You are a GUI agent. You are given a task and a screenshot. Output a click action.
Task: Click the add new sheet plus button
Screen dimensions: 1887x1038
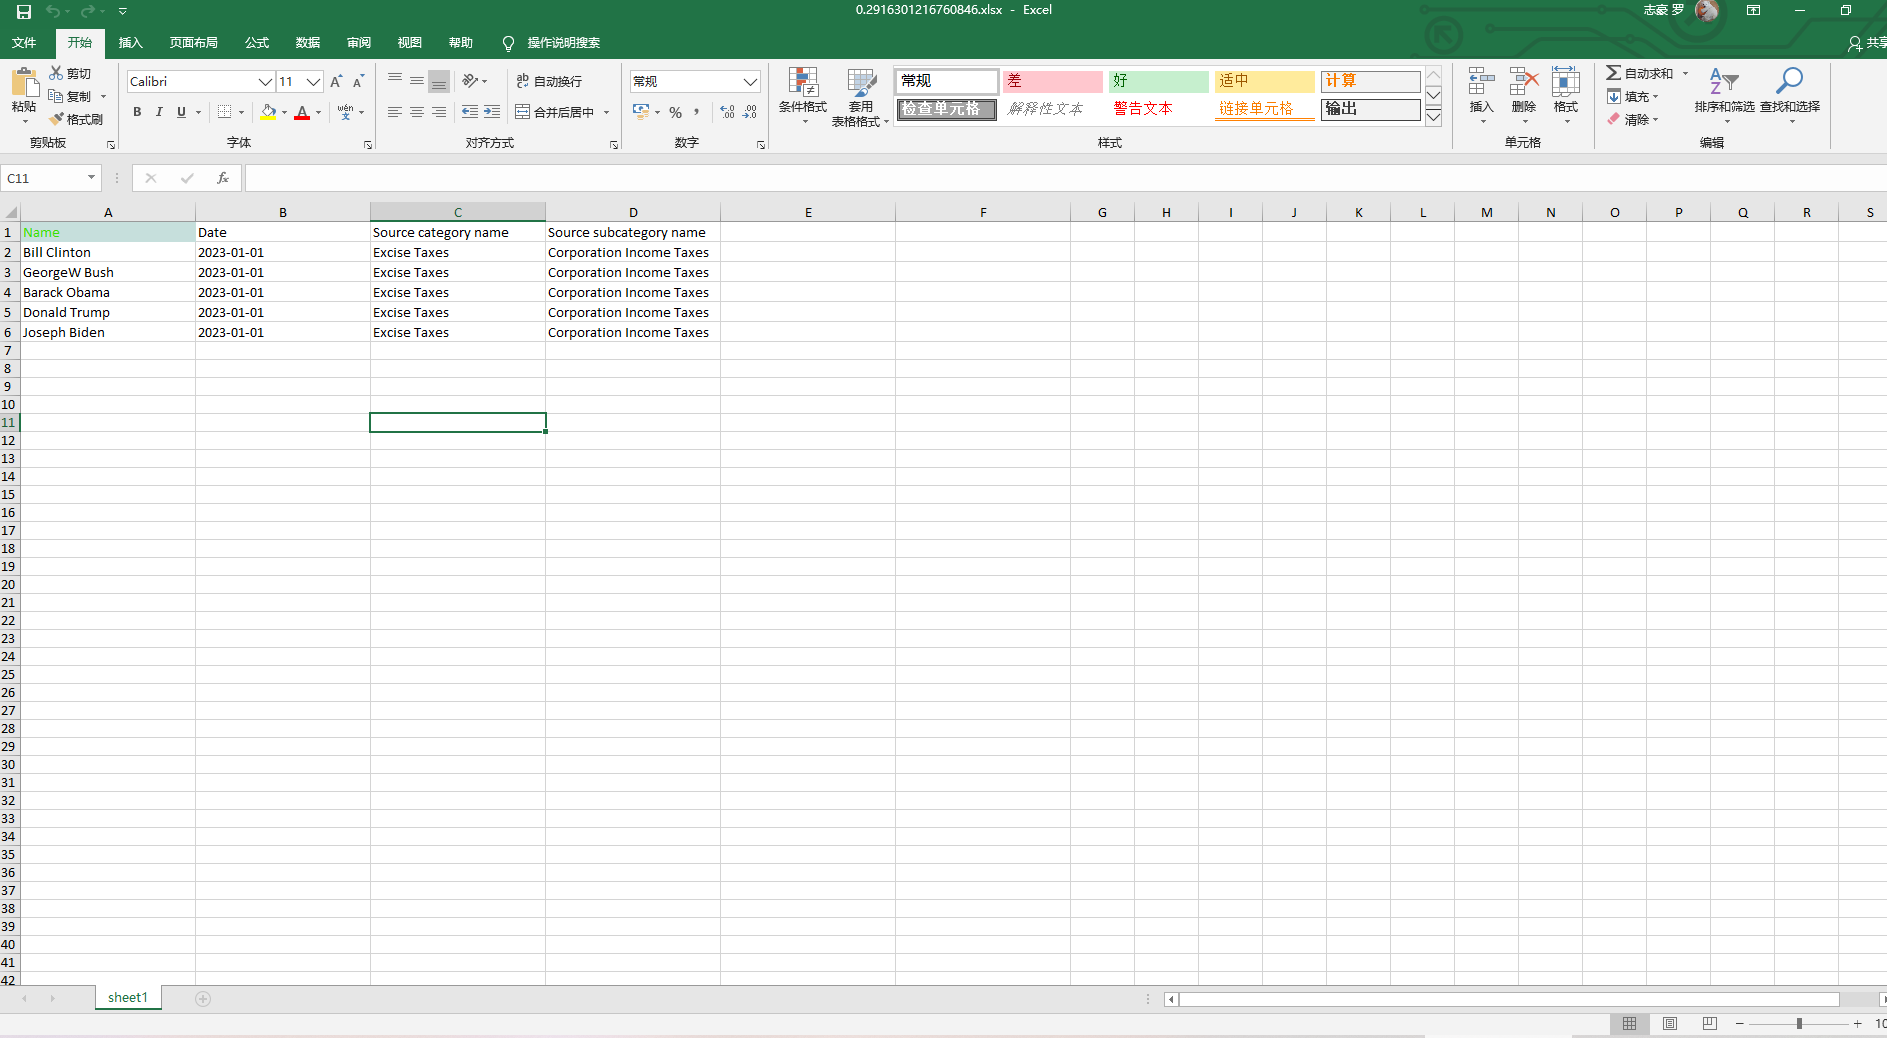pos(203,998)
